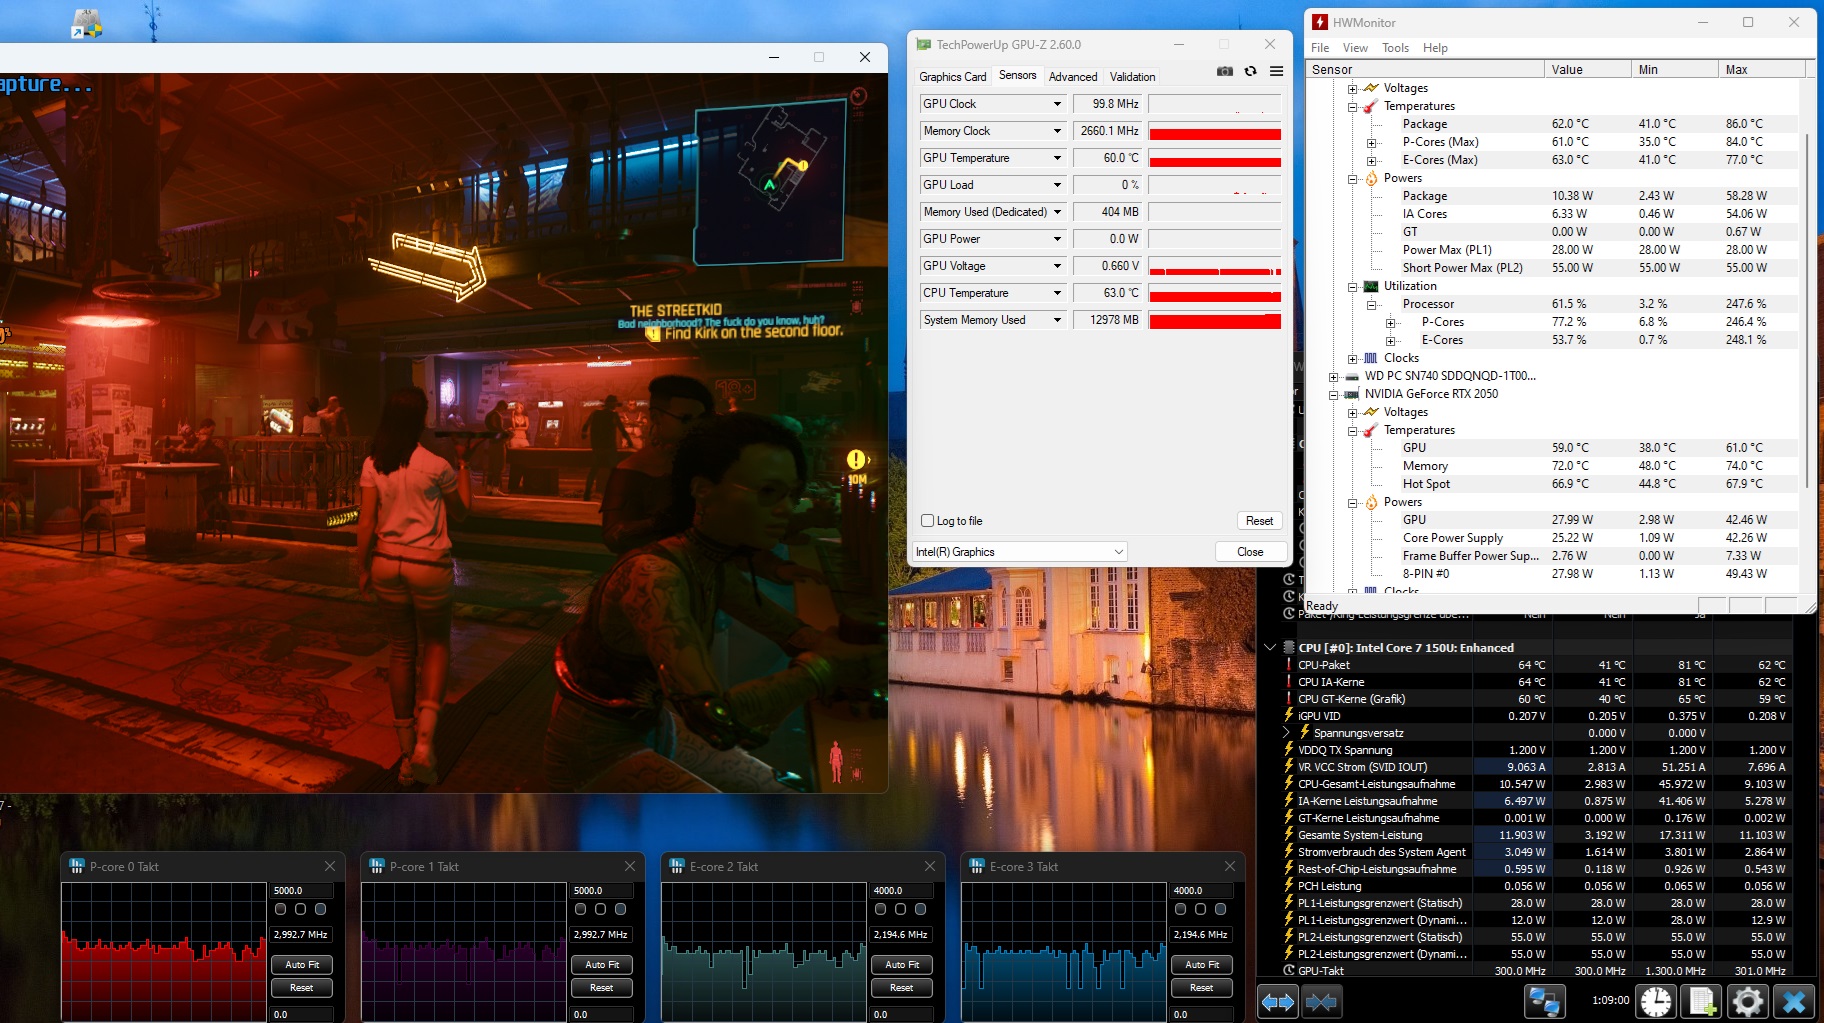Click Auto Fit in P-core 0 Takt graph
This screenshot has height=1023, width=1824.
[x=302, y=965]
